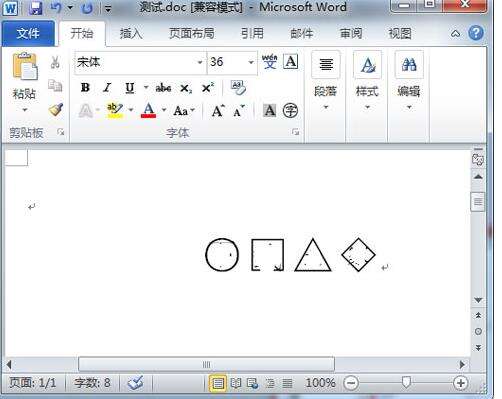Click the Phonetic Guide wén icon
This screenshot has width=502, height=399.
click(270, 62)
